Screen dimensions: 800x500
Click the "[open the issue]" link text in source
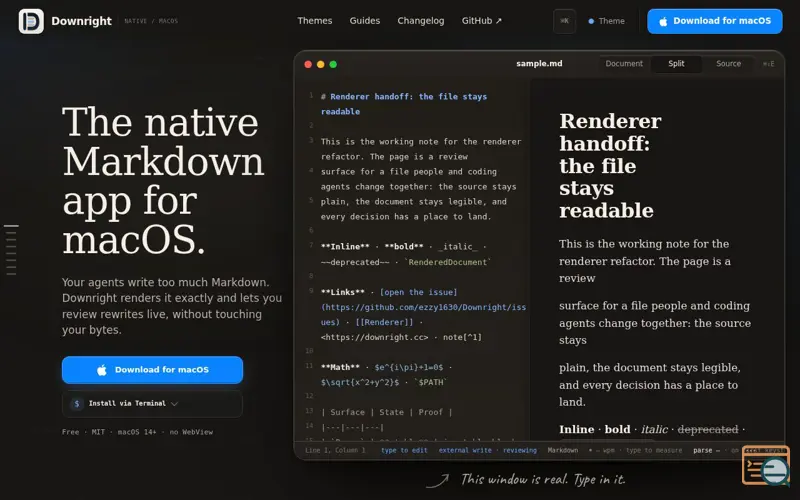pos(418,292)
